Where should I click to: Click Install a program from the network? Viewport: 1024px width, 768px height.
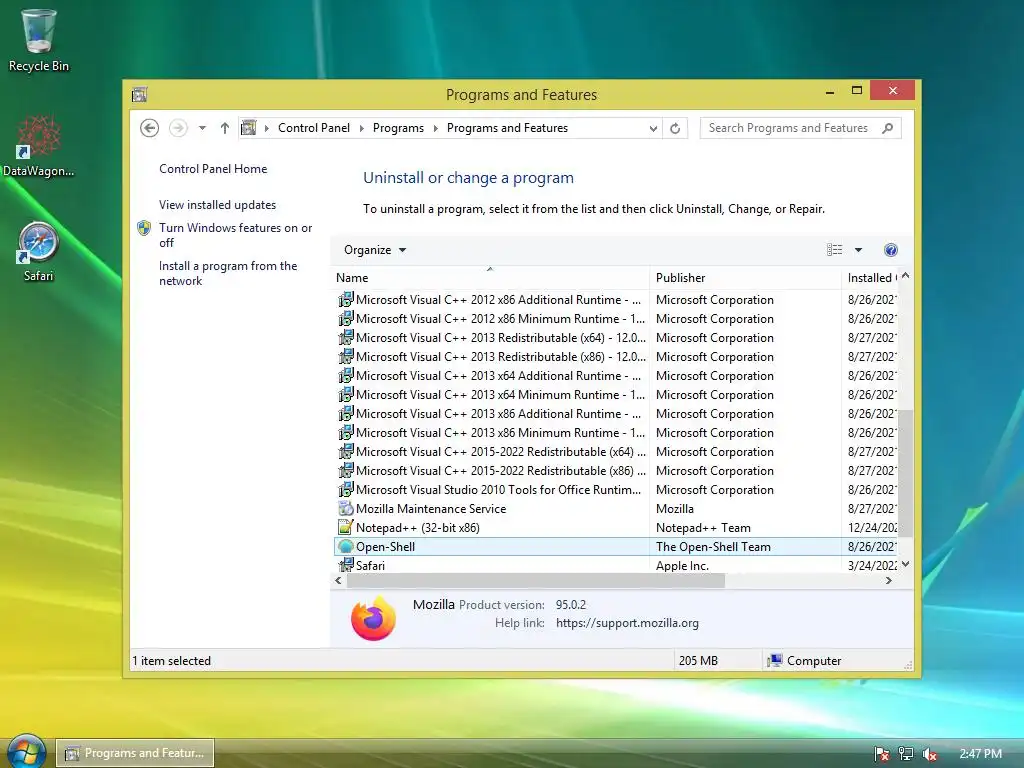pyautogui.click(x=228, y=273)
